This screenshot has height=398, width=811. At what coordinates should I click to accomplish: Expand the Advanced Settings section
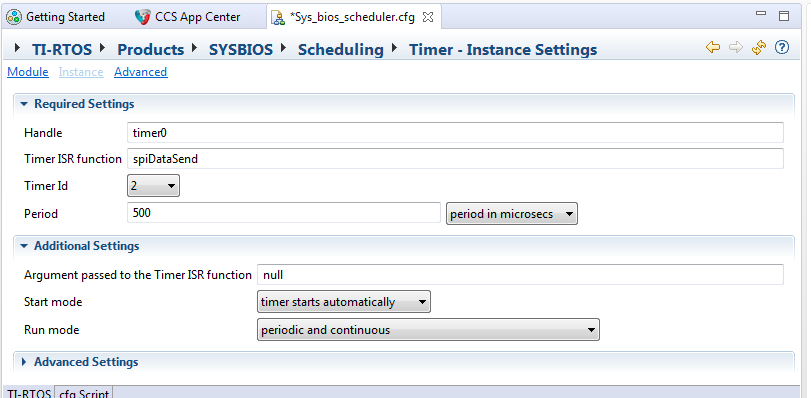24,362
